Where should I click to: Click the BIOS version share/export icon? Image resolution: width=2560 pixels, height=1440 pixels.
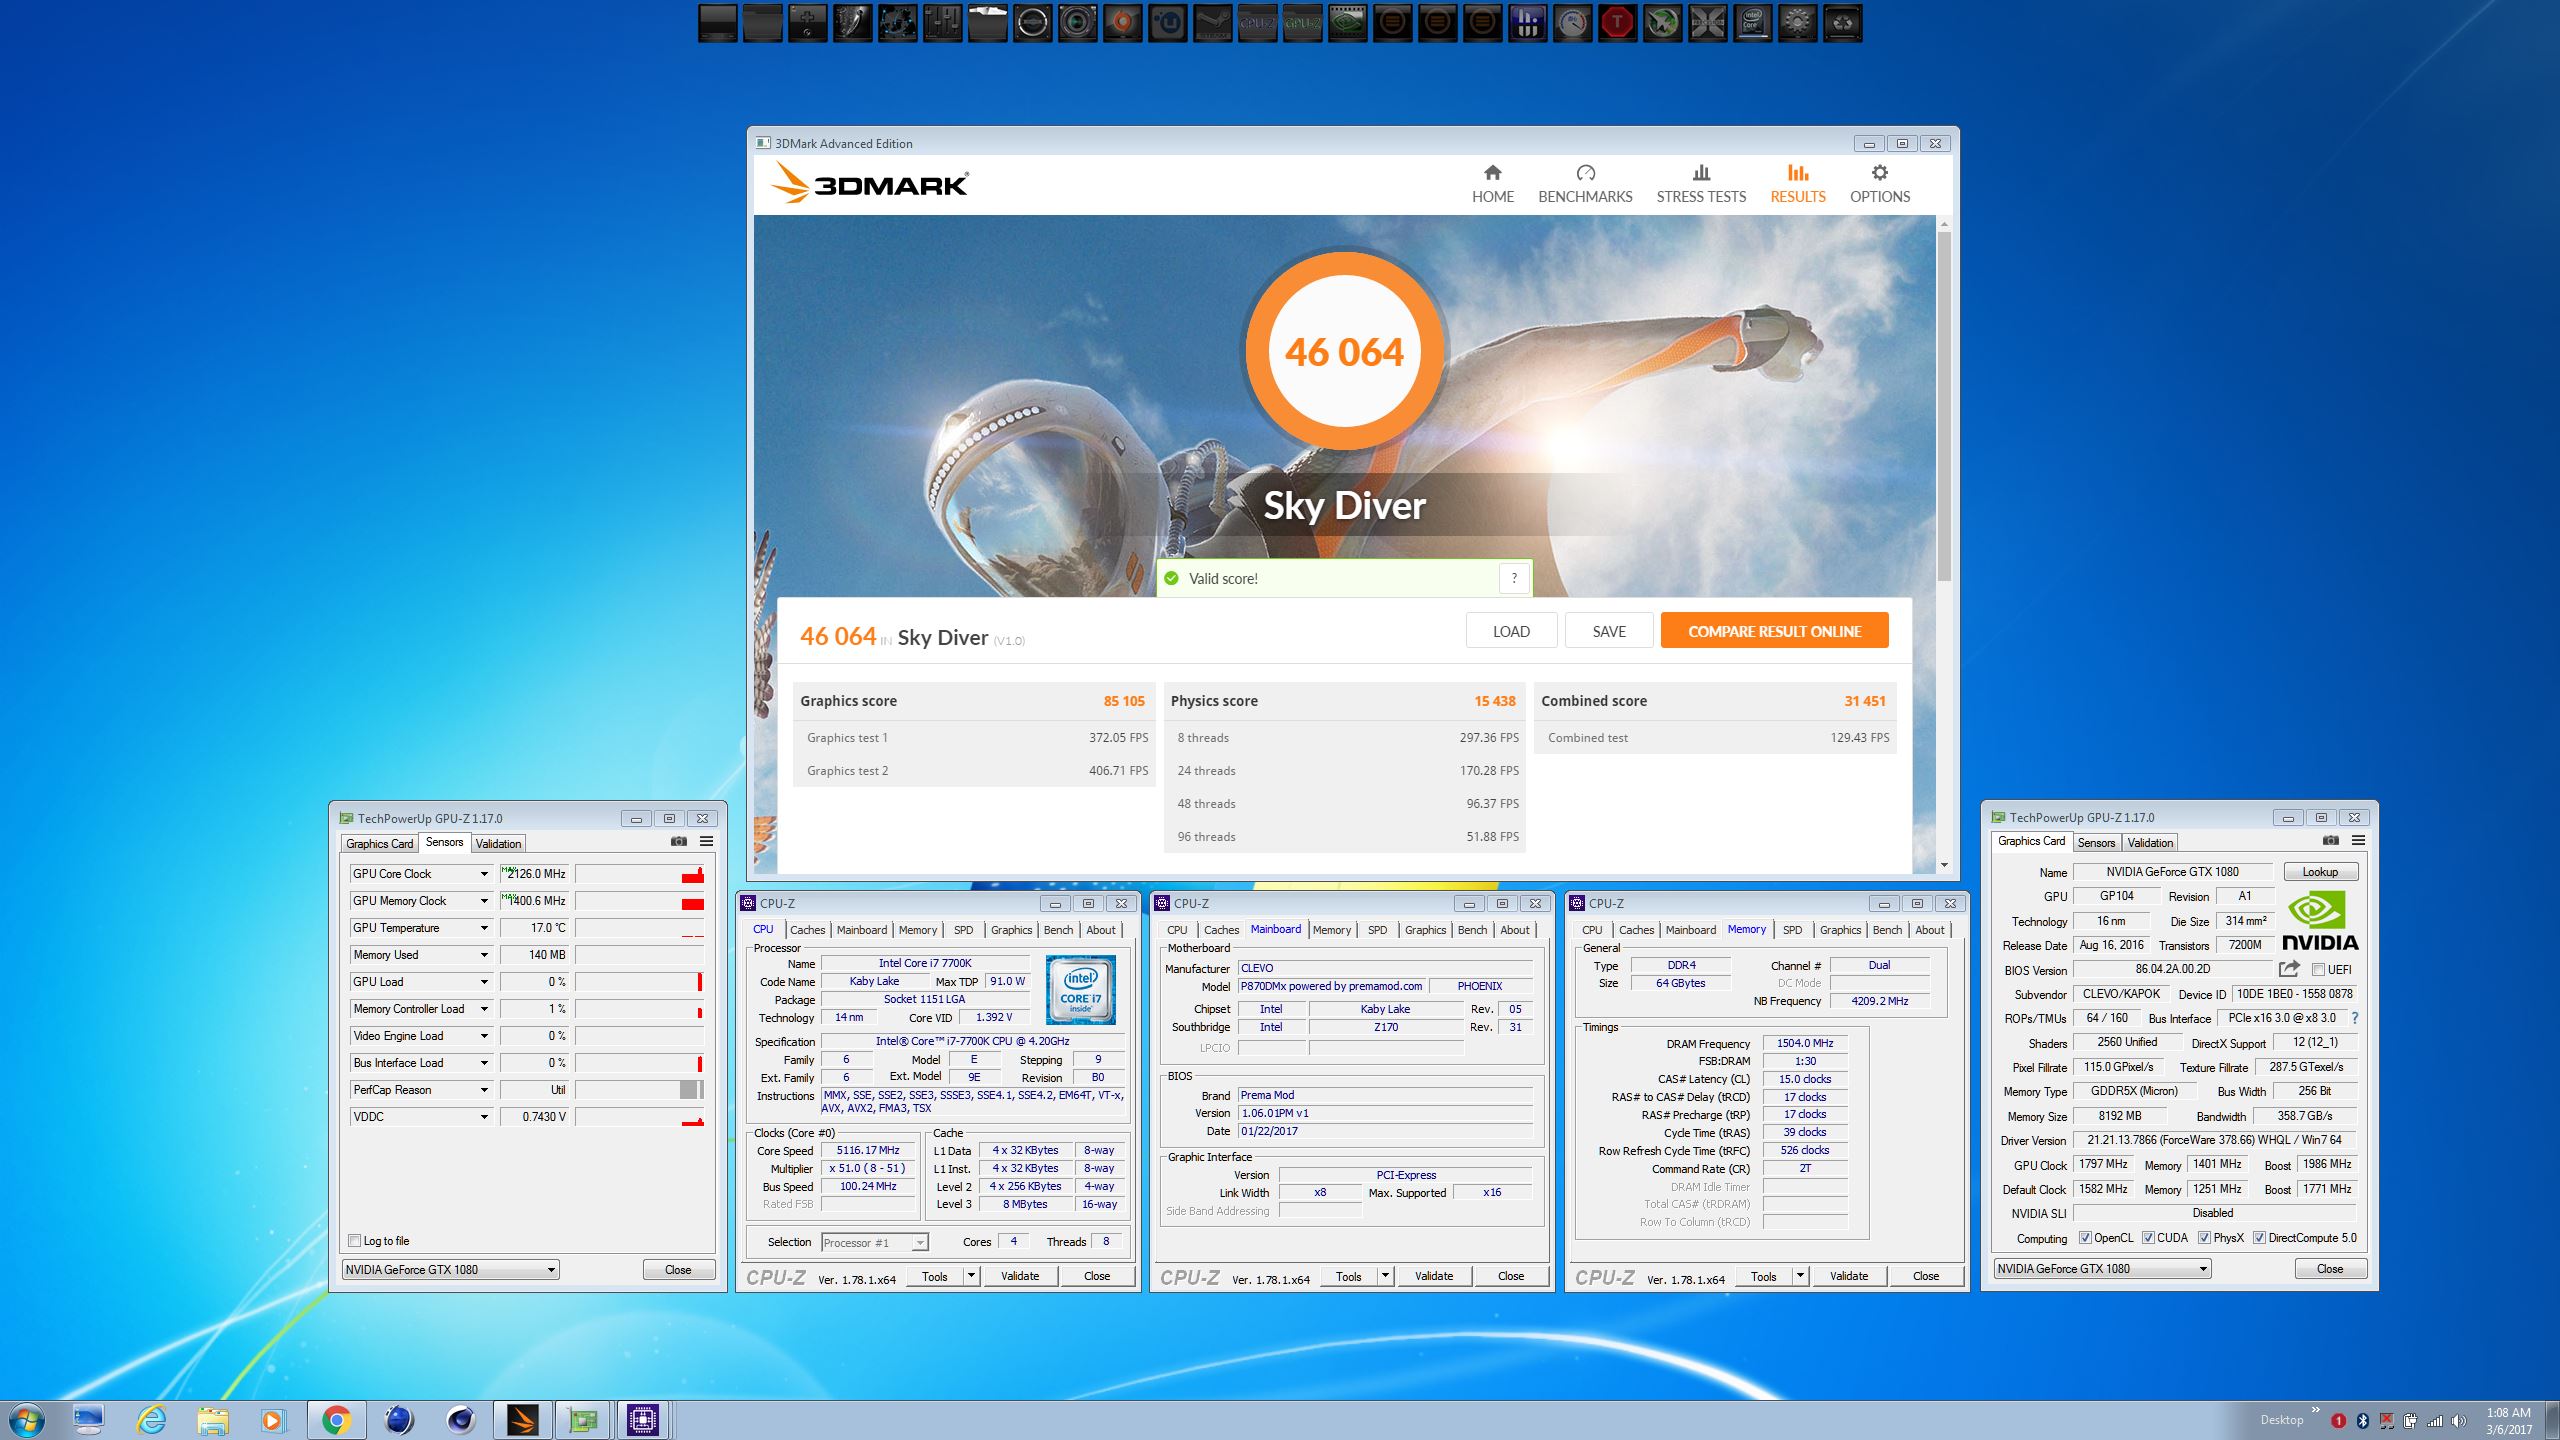click(x=2288, y=969)
